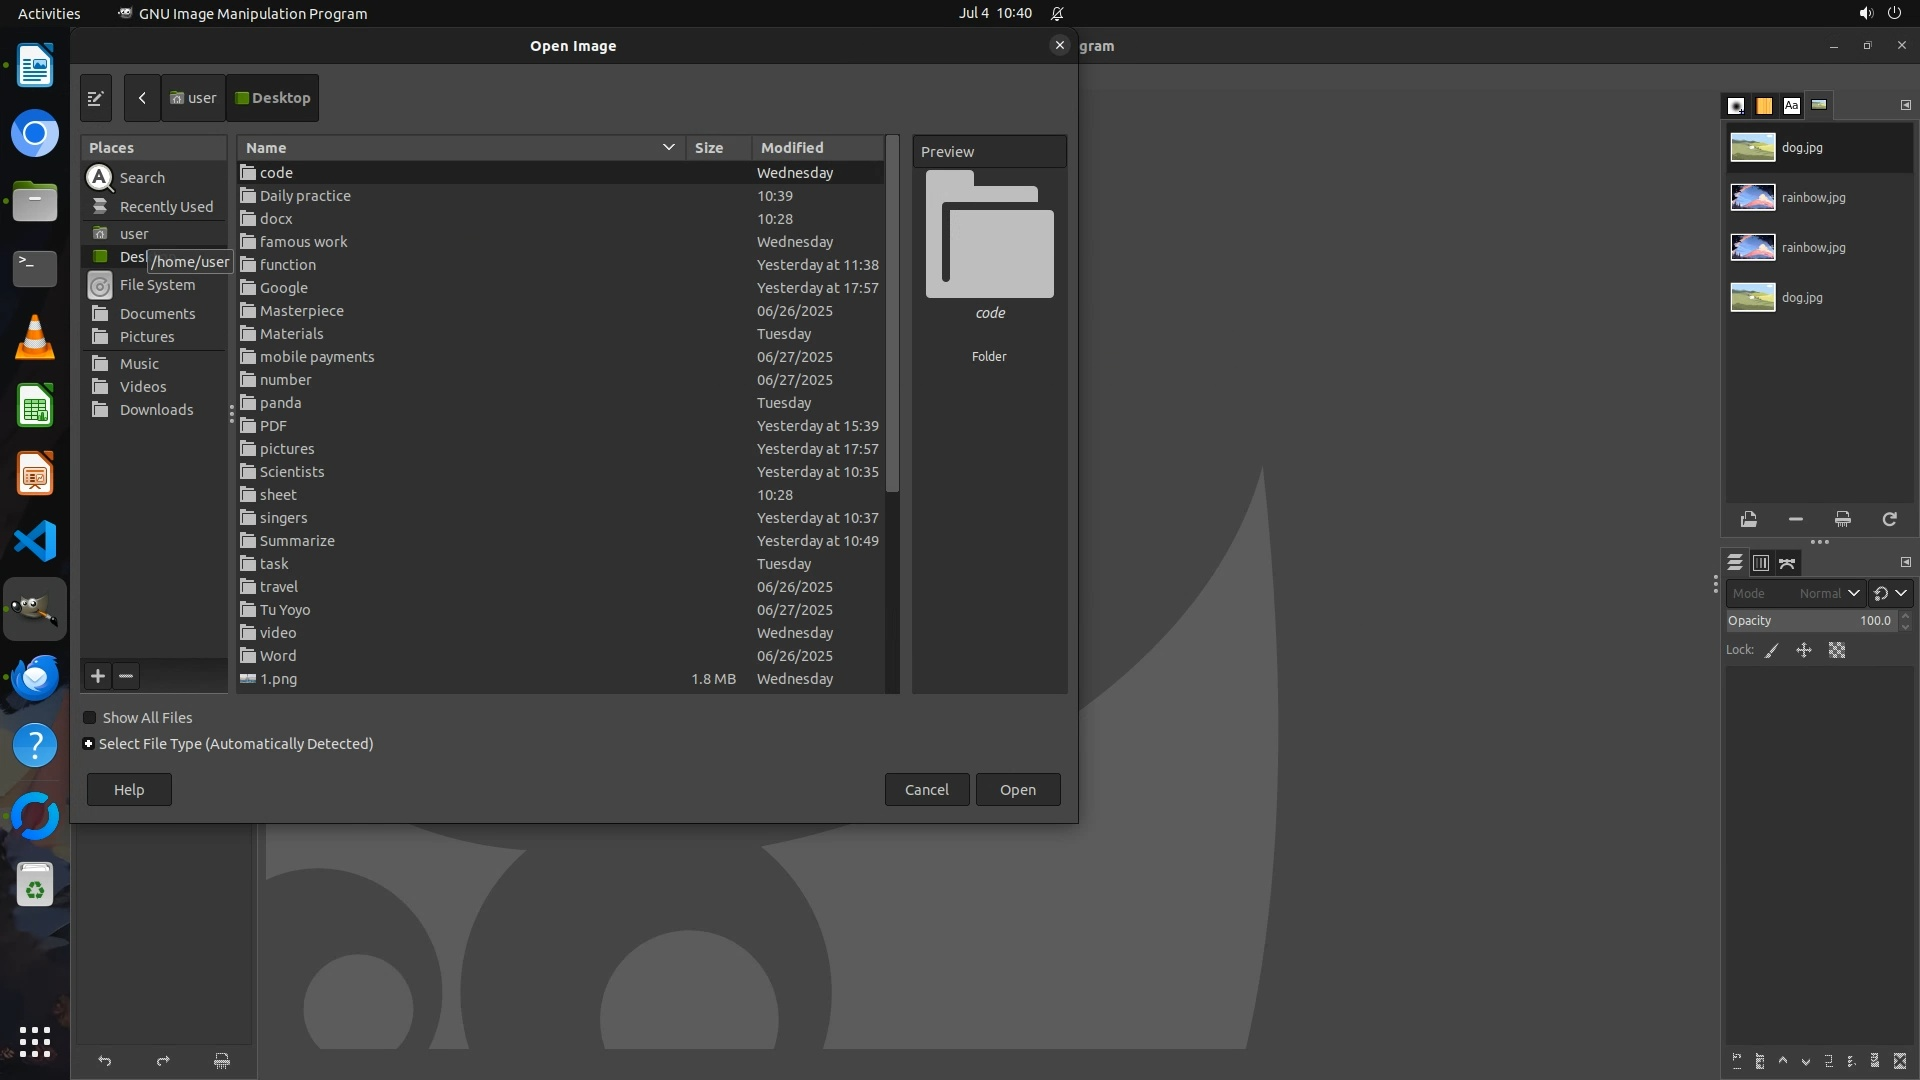Launch Visual Studio Code from dock
Image resolution: width=1920 pixels, height=1080 pixels.
tap(35, 542)
